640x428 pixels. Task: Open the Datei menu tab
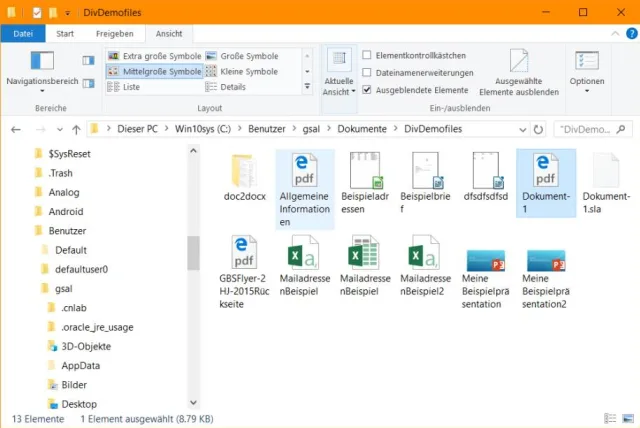tap(22, 33)
